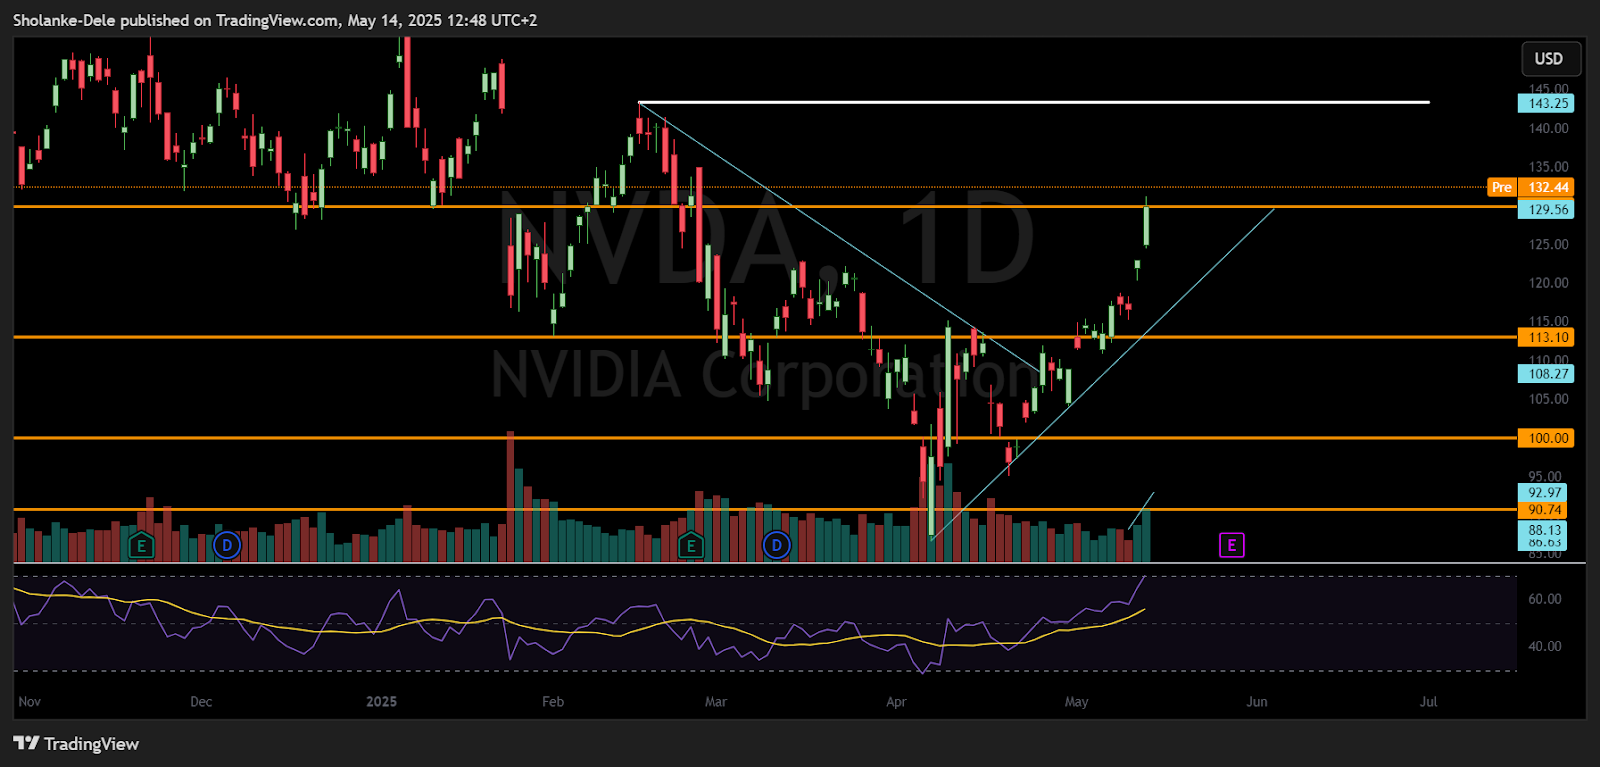The image size is (1600, 767).
Task: Click the 140.00 price scale label
Action: [x=1548, y=128]
